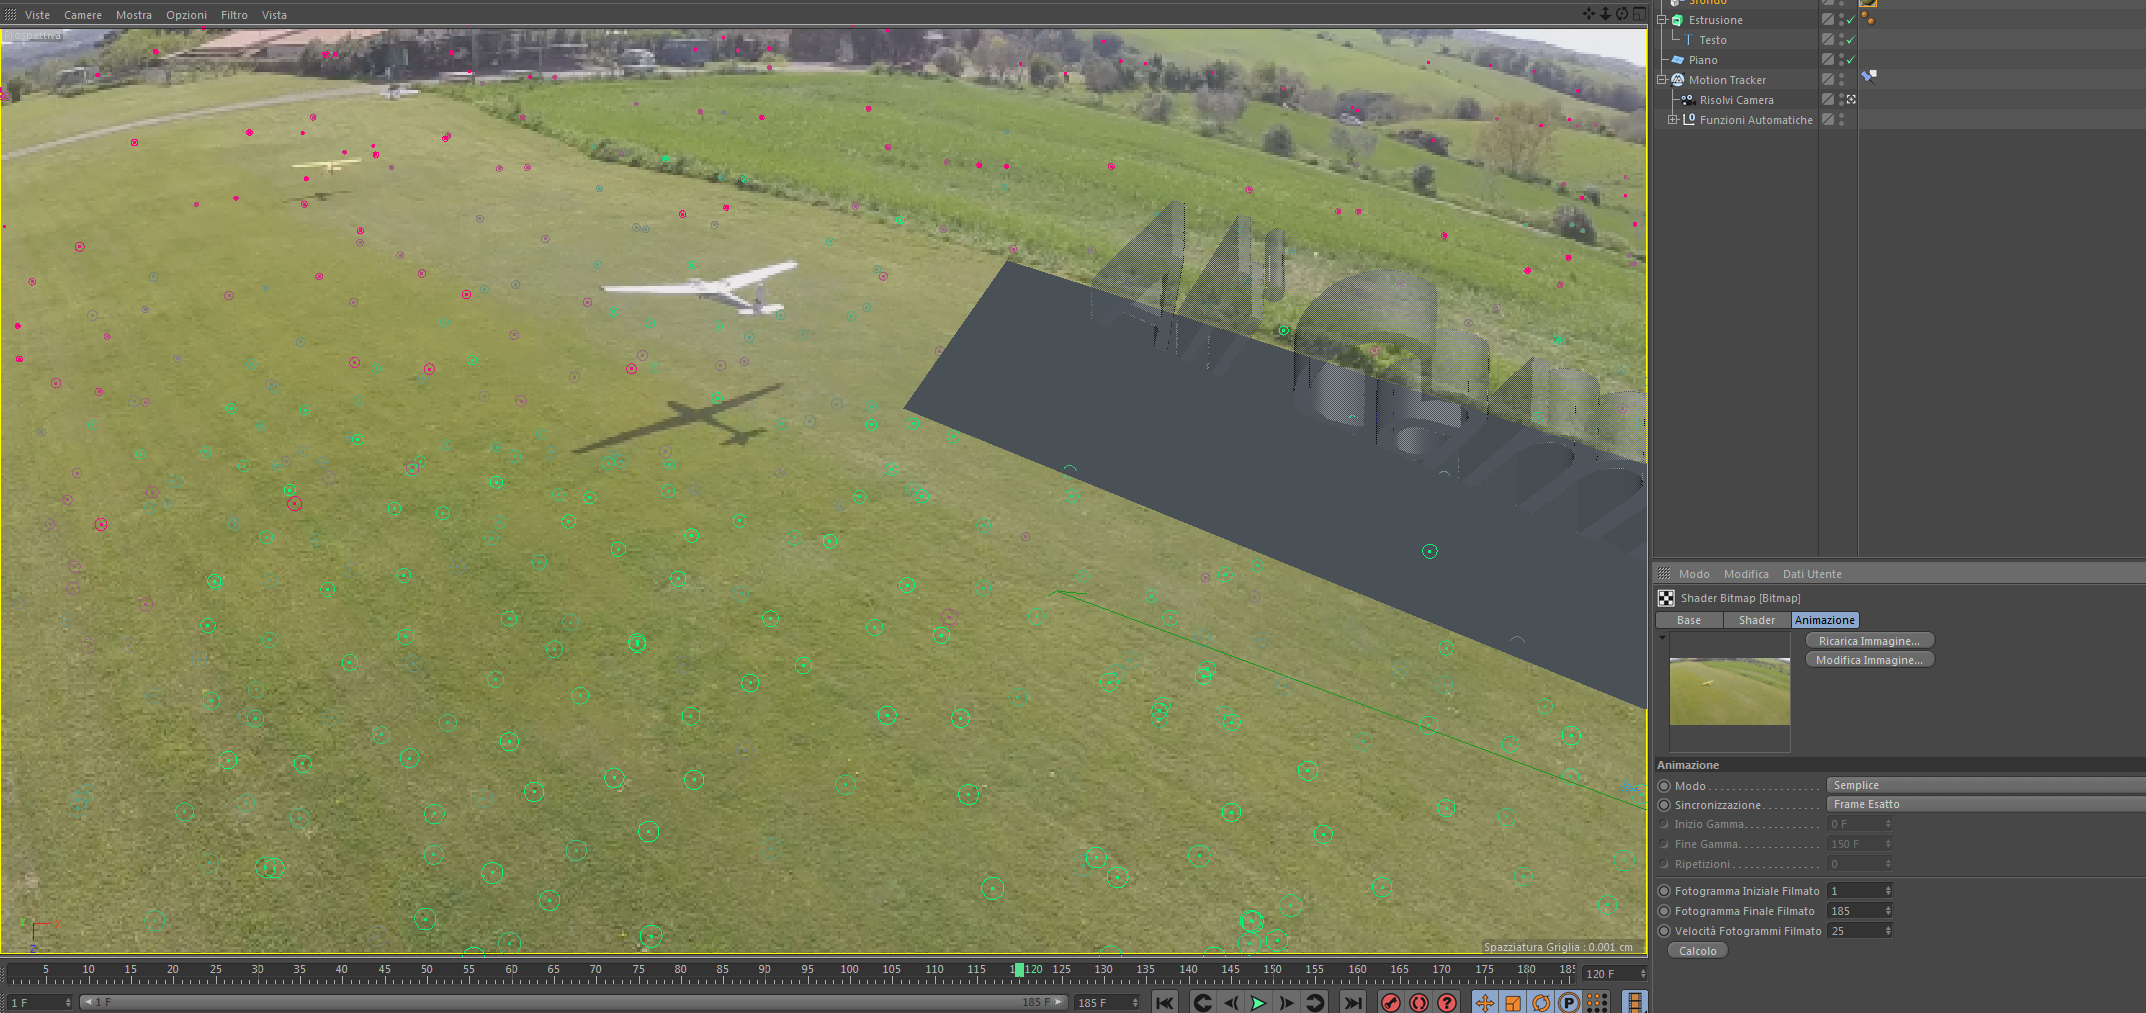Disable Testo green enable checkmark

pyautogui.click(x=1851, y=40)
